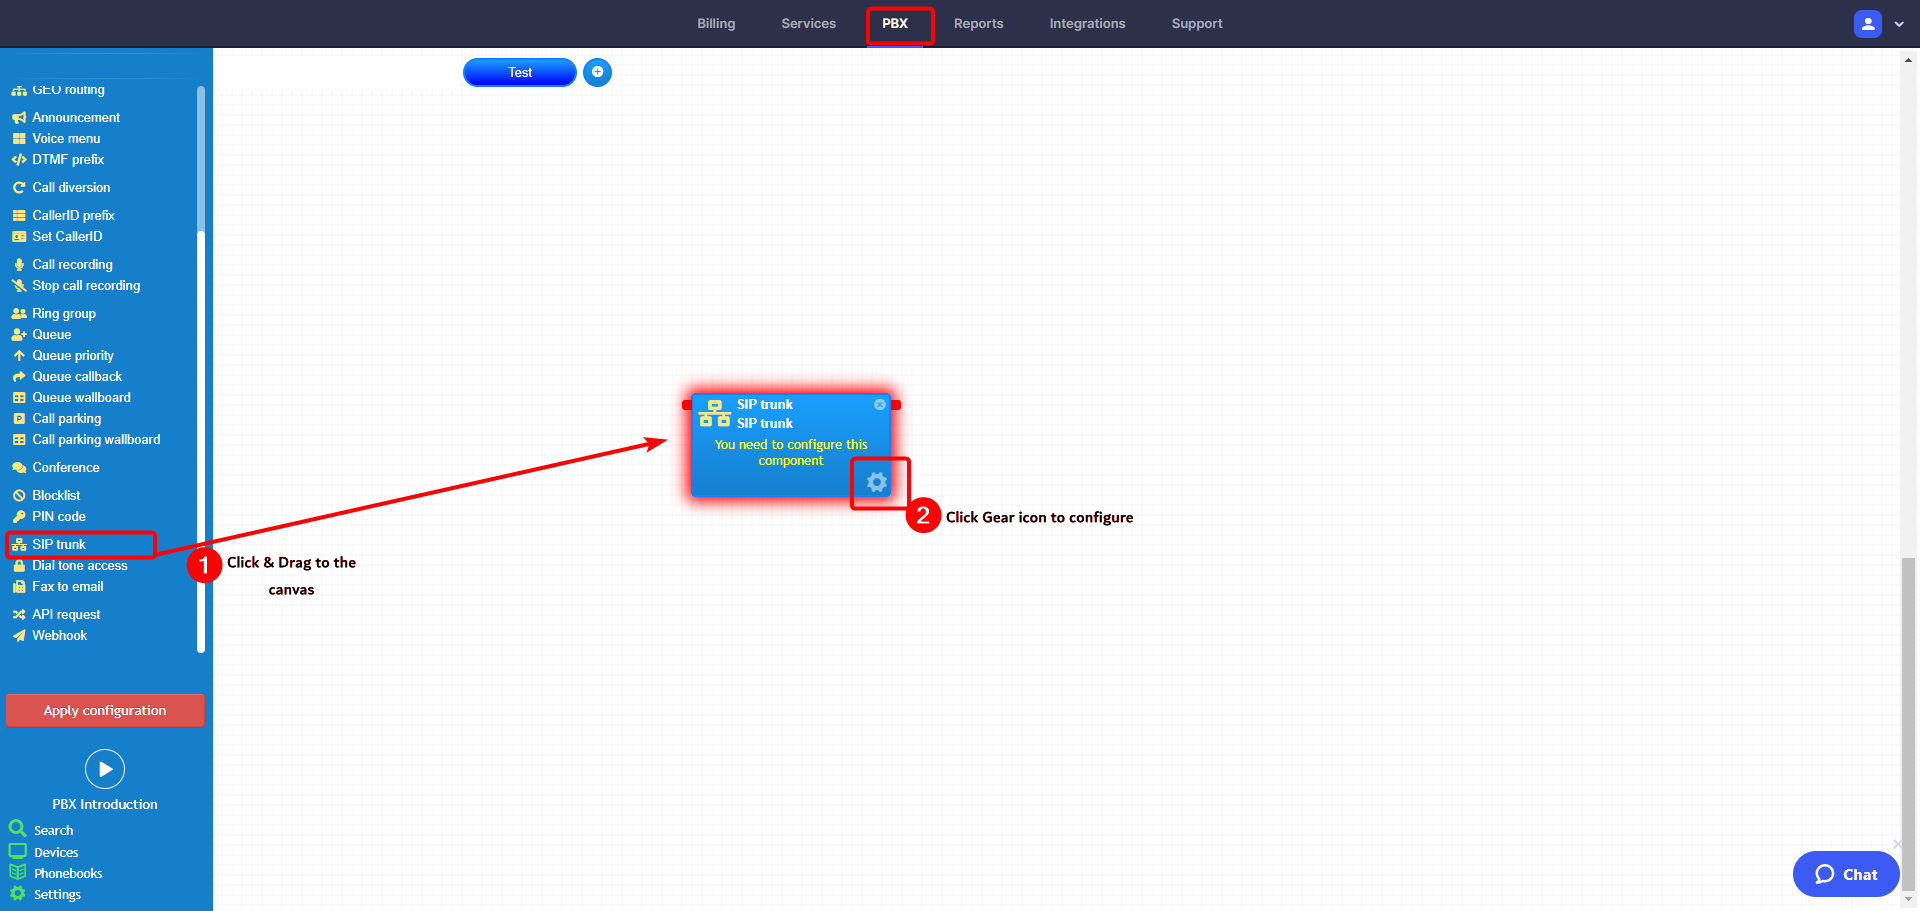Remove the SIP trunk node
The width and height of the screenshot is (1920, 911).
pyautogui.click(x=879, y=404)
